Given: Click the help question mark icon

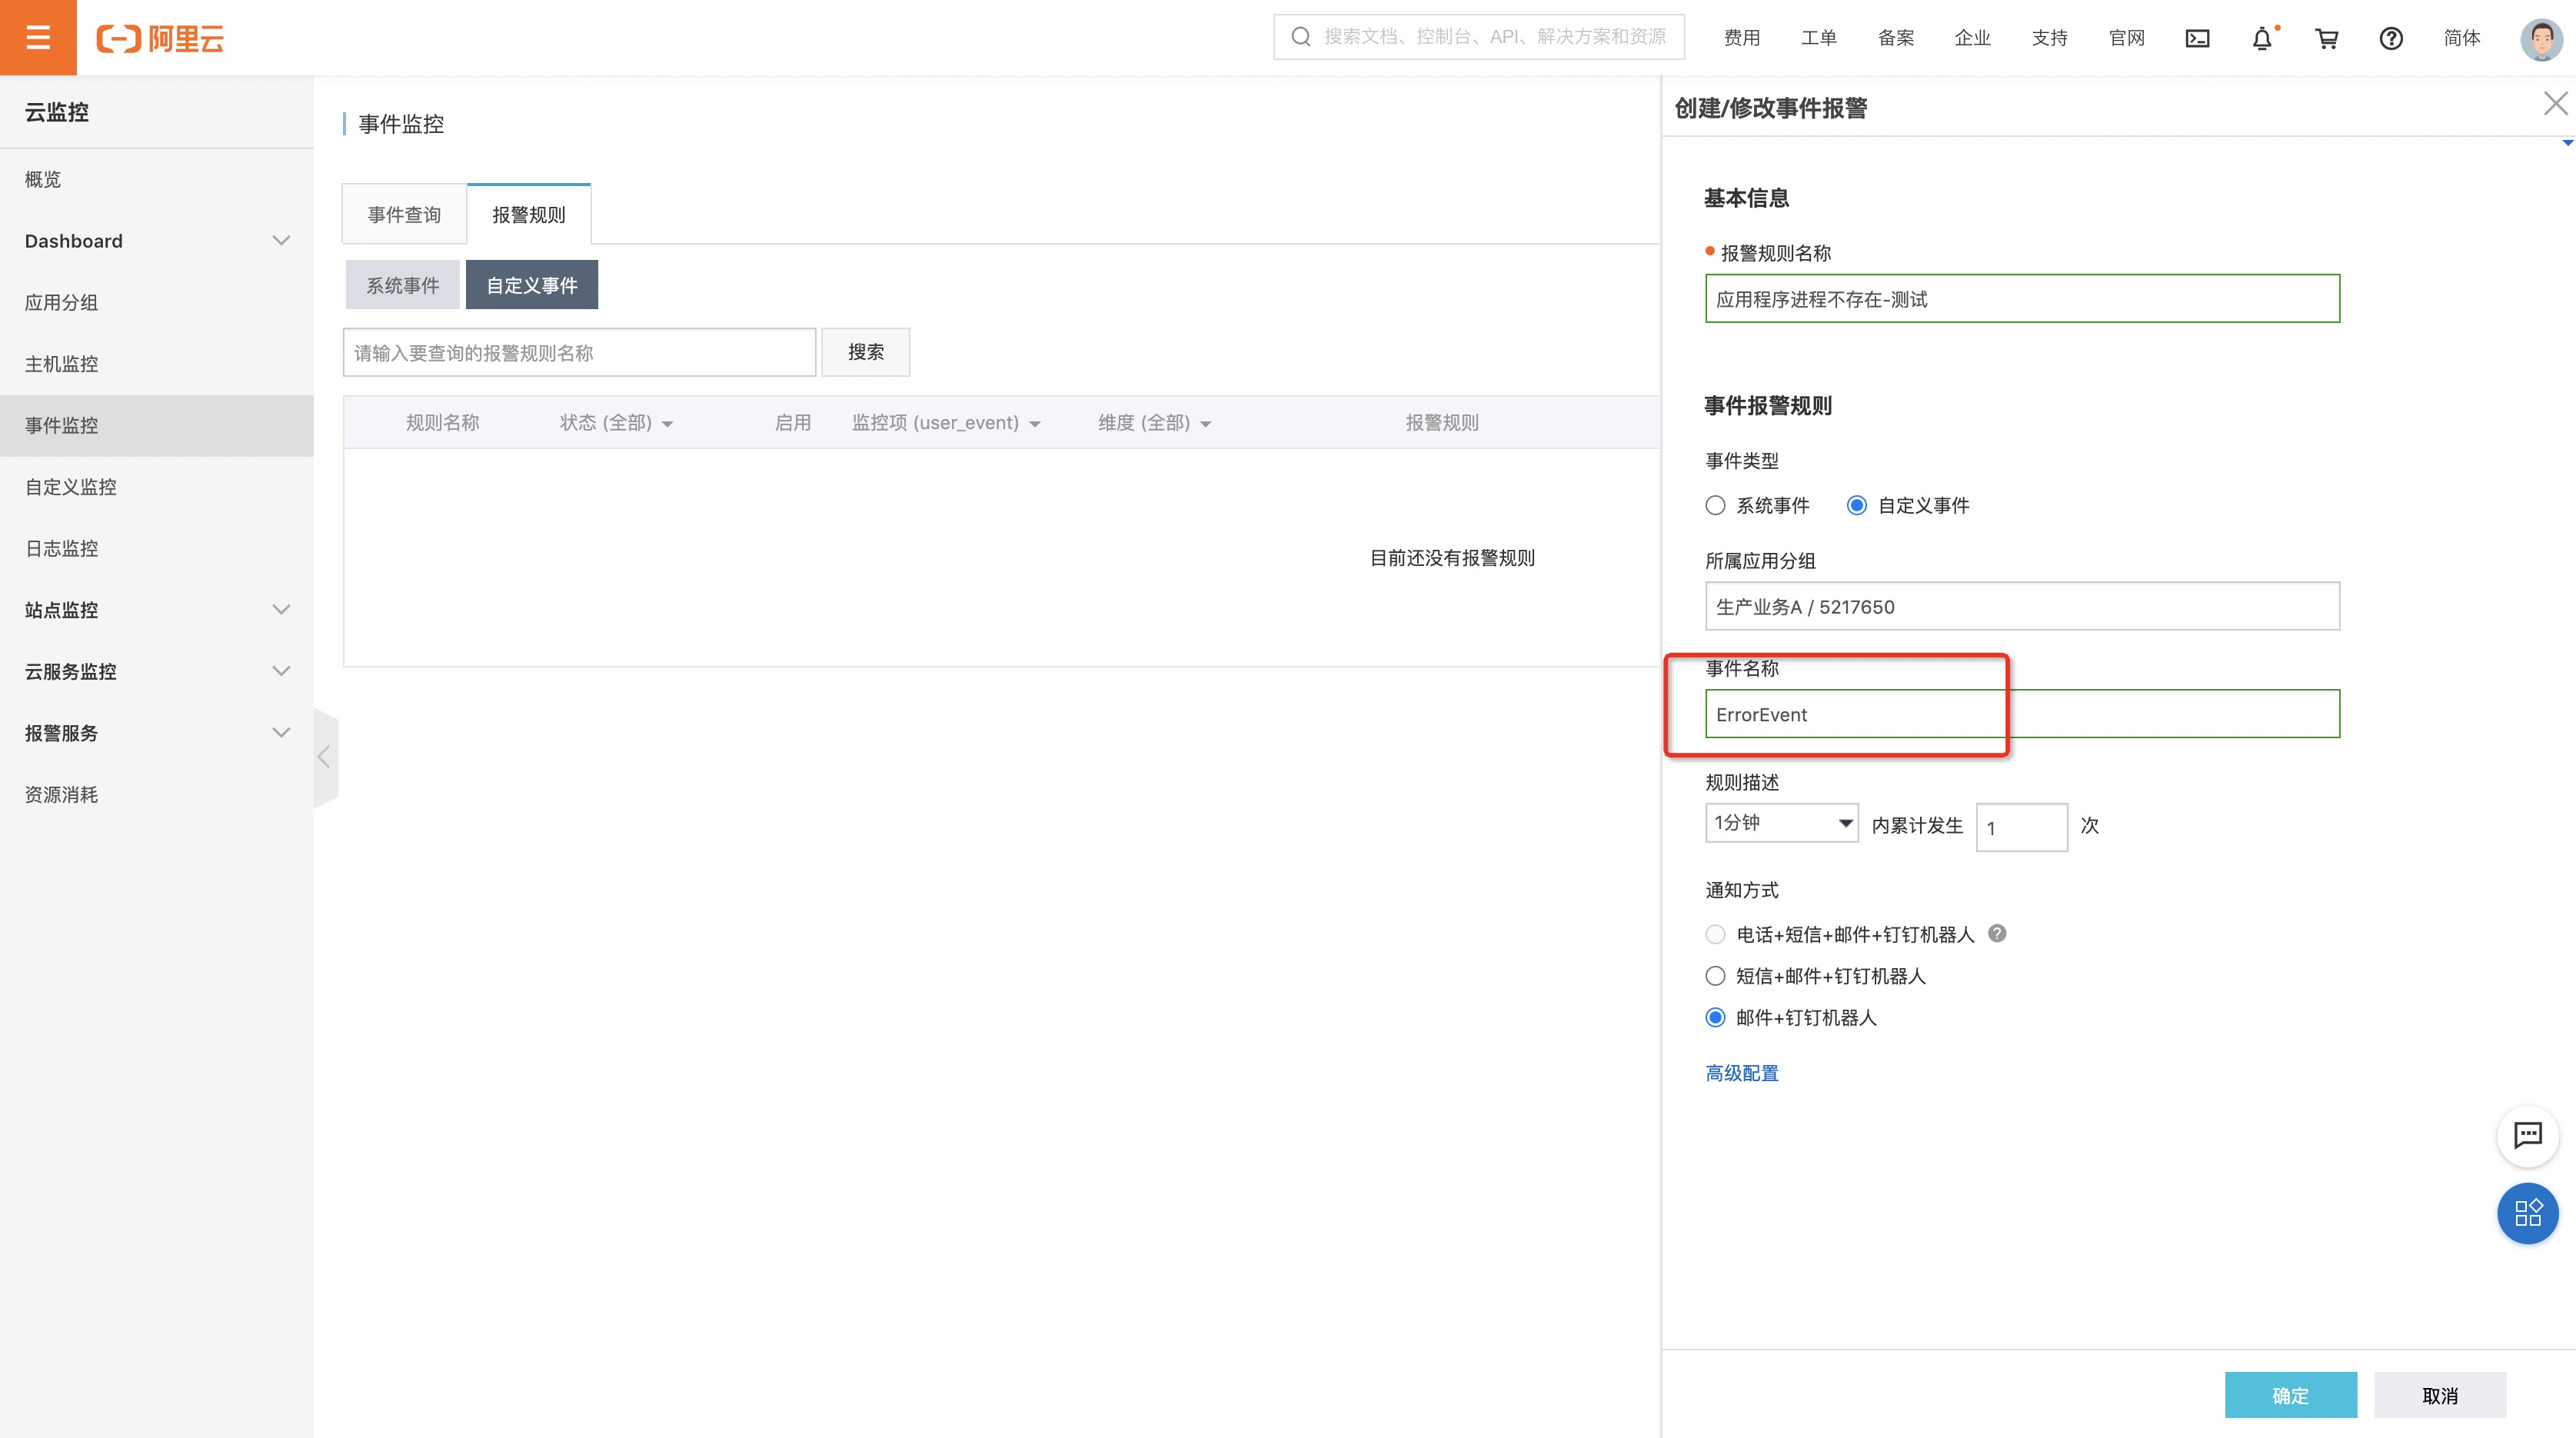Looking at the screenshot, I should 2390,38.
